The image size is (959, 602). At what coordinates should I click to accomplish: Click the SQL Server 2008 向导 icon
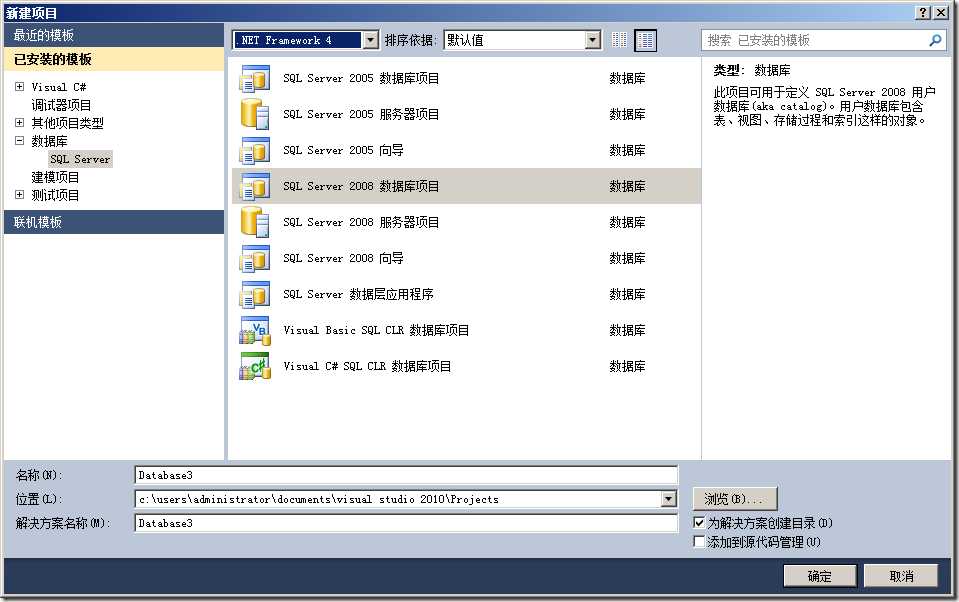coord(255,258)
